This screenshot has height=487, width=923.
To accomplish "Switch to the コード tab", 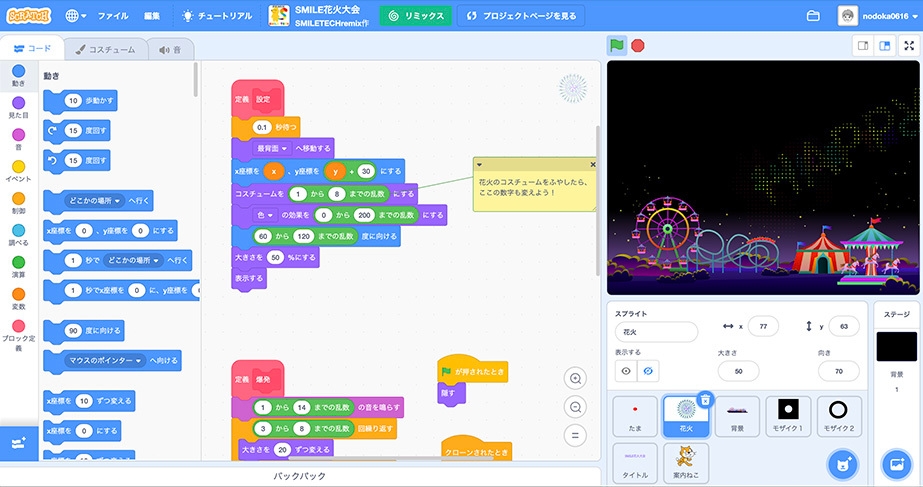I will tap(32, 49).
